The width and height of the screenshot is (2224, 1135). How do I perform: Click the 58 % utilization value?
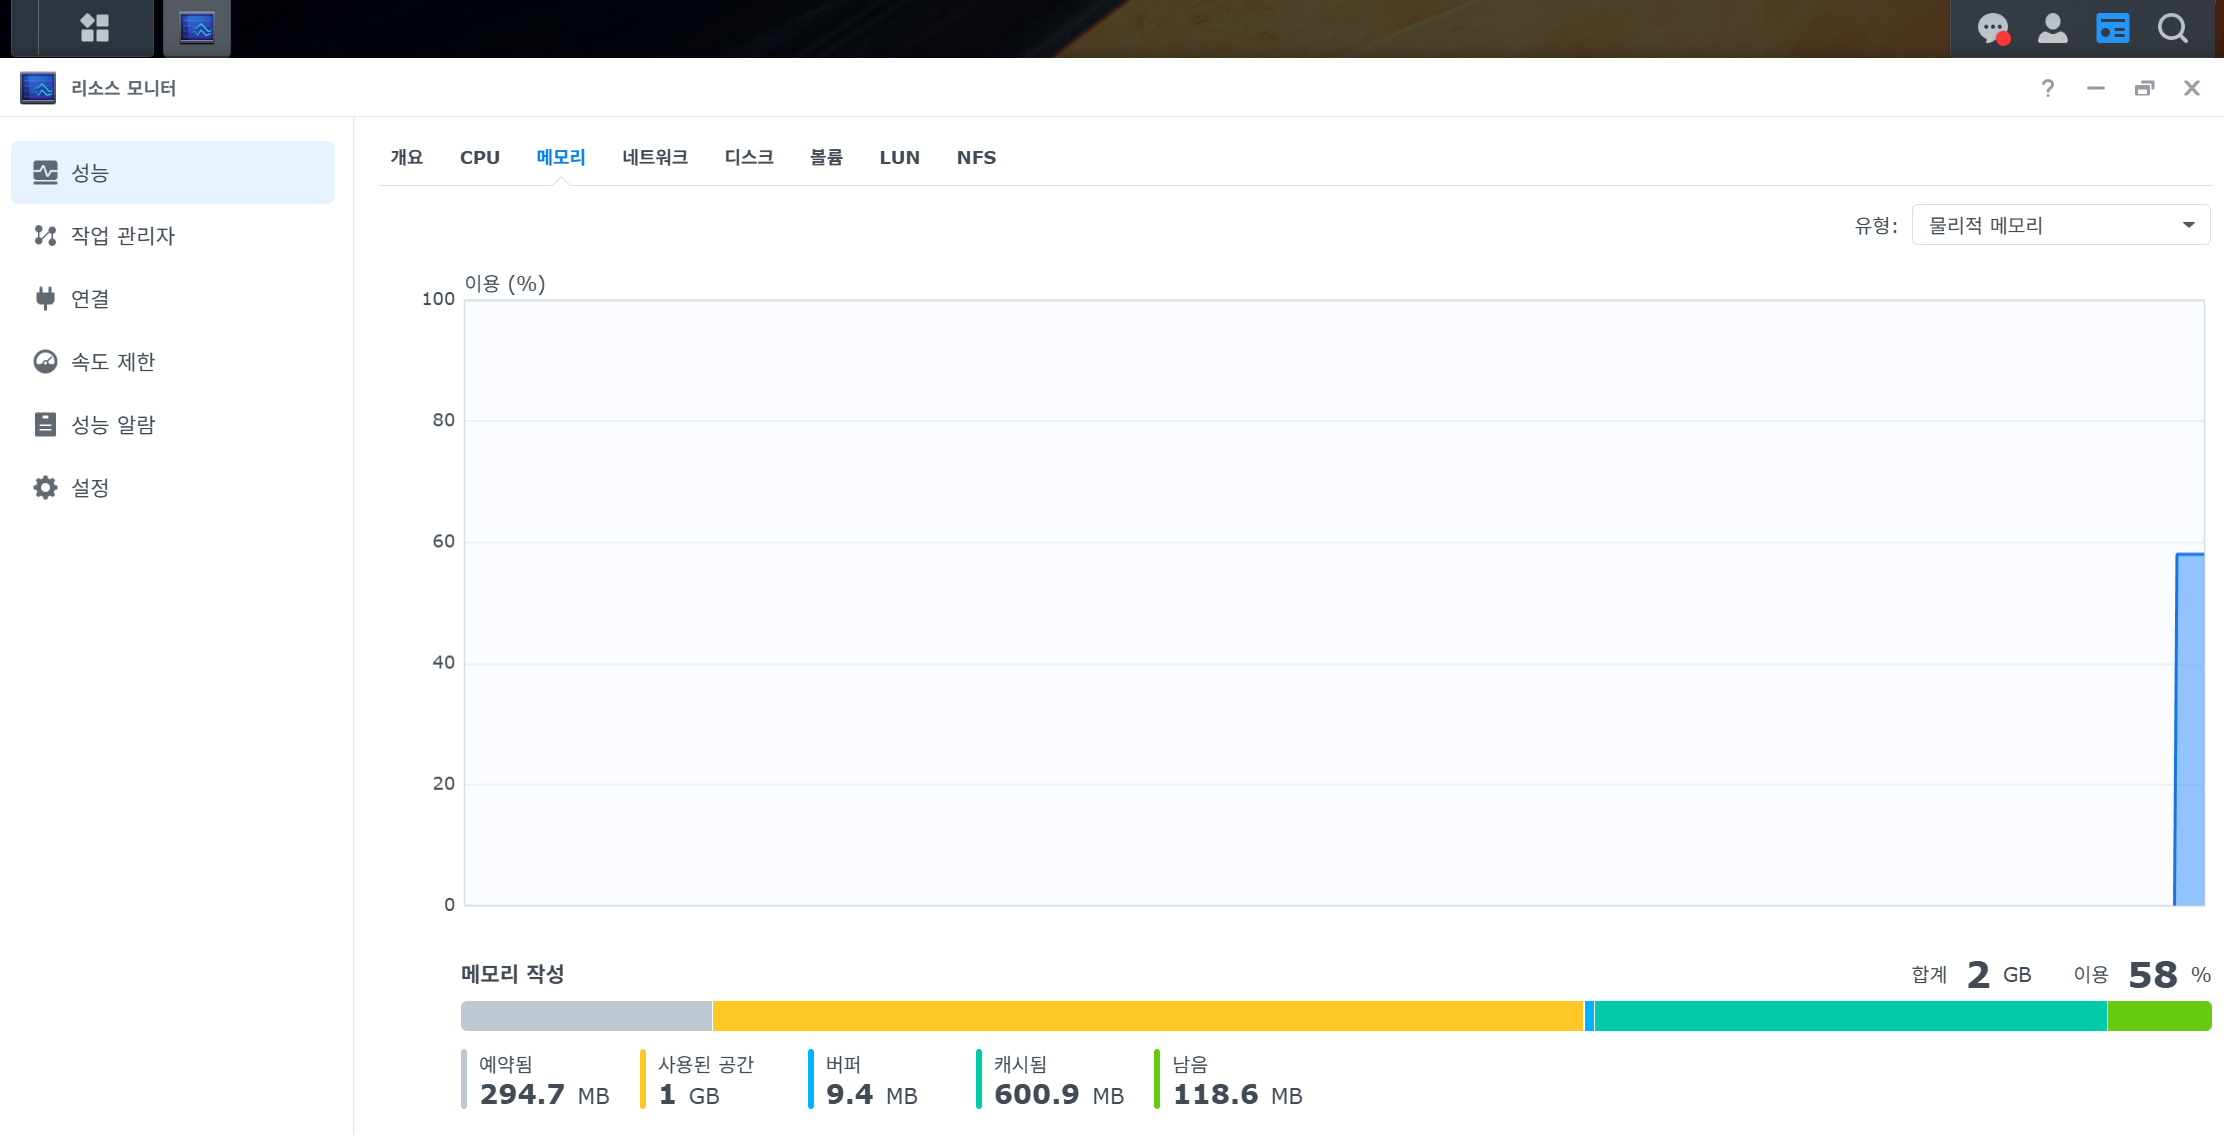click(2169, 975)
